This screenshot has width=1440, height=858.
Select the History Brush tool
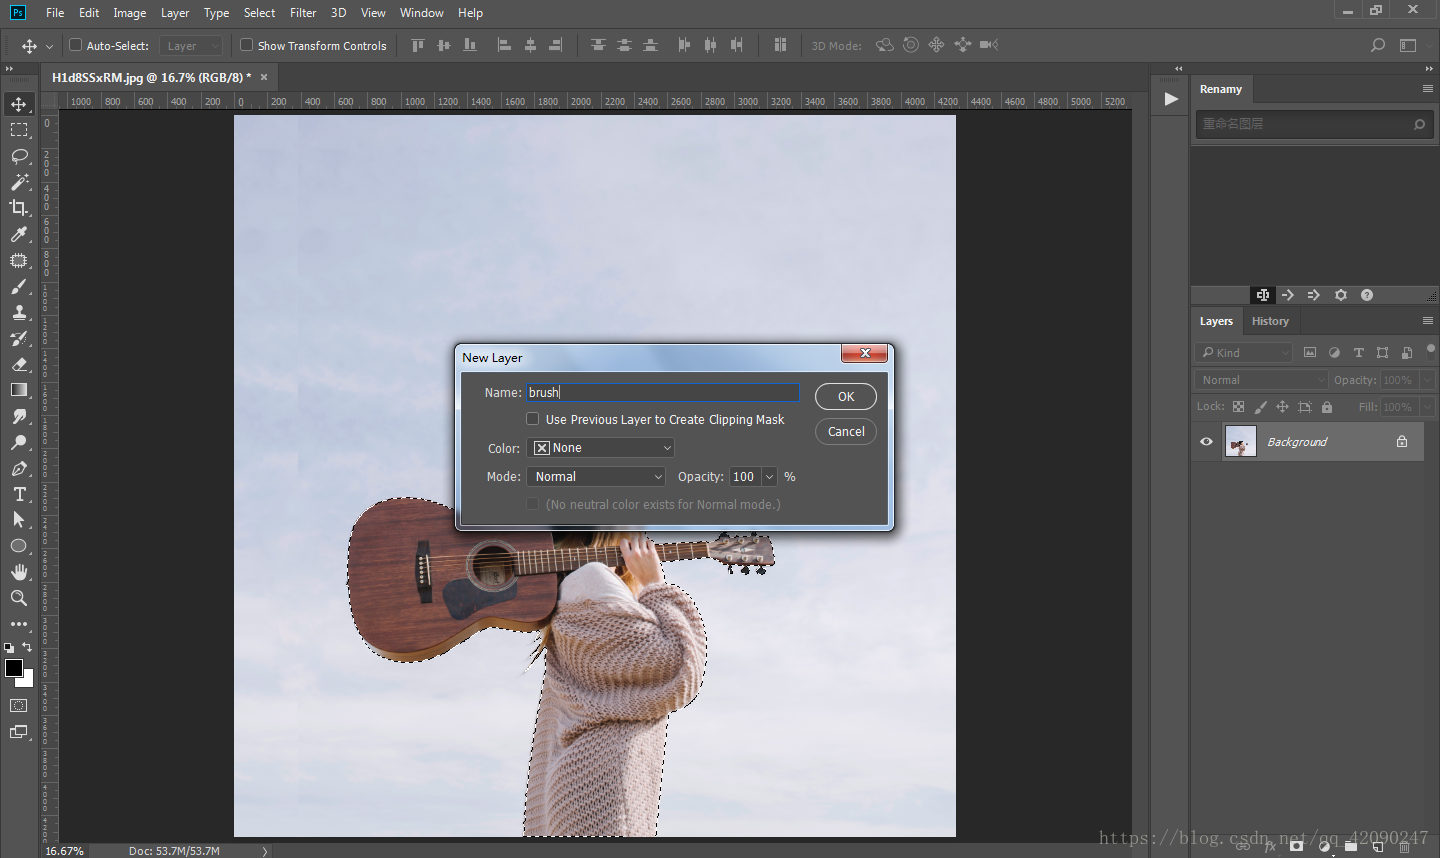19,338
